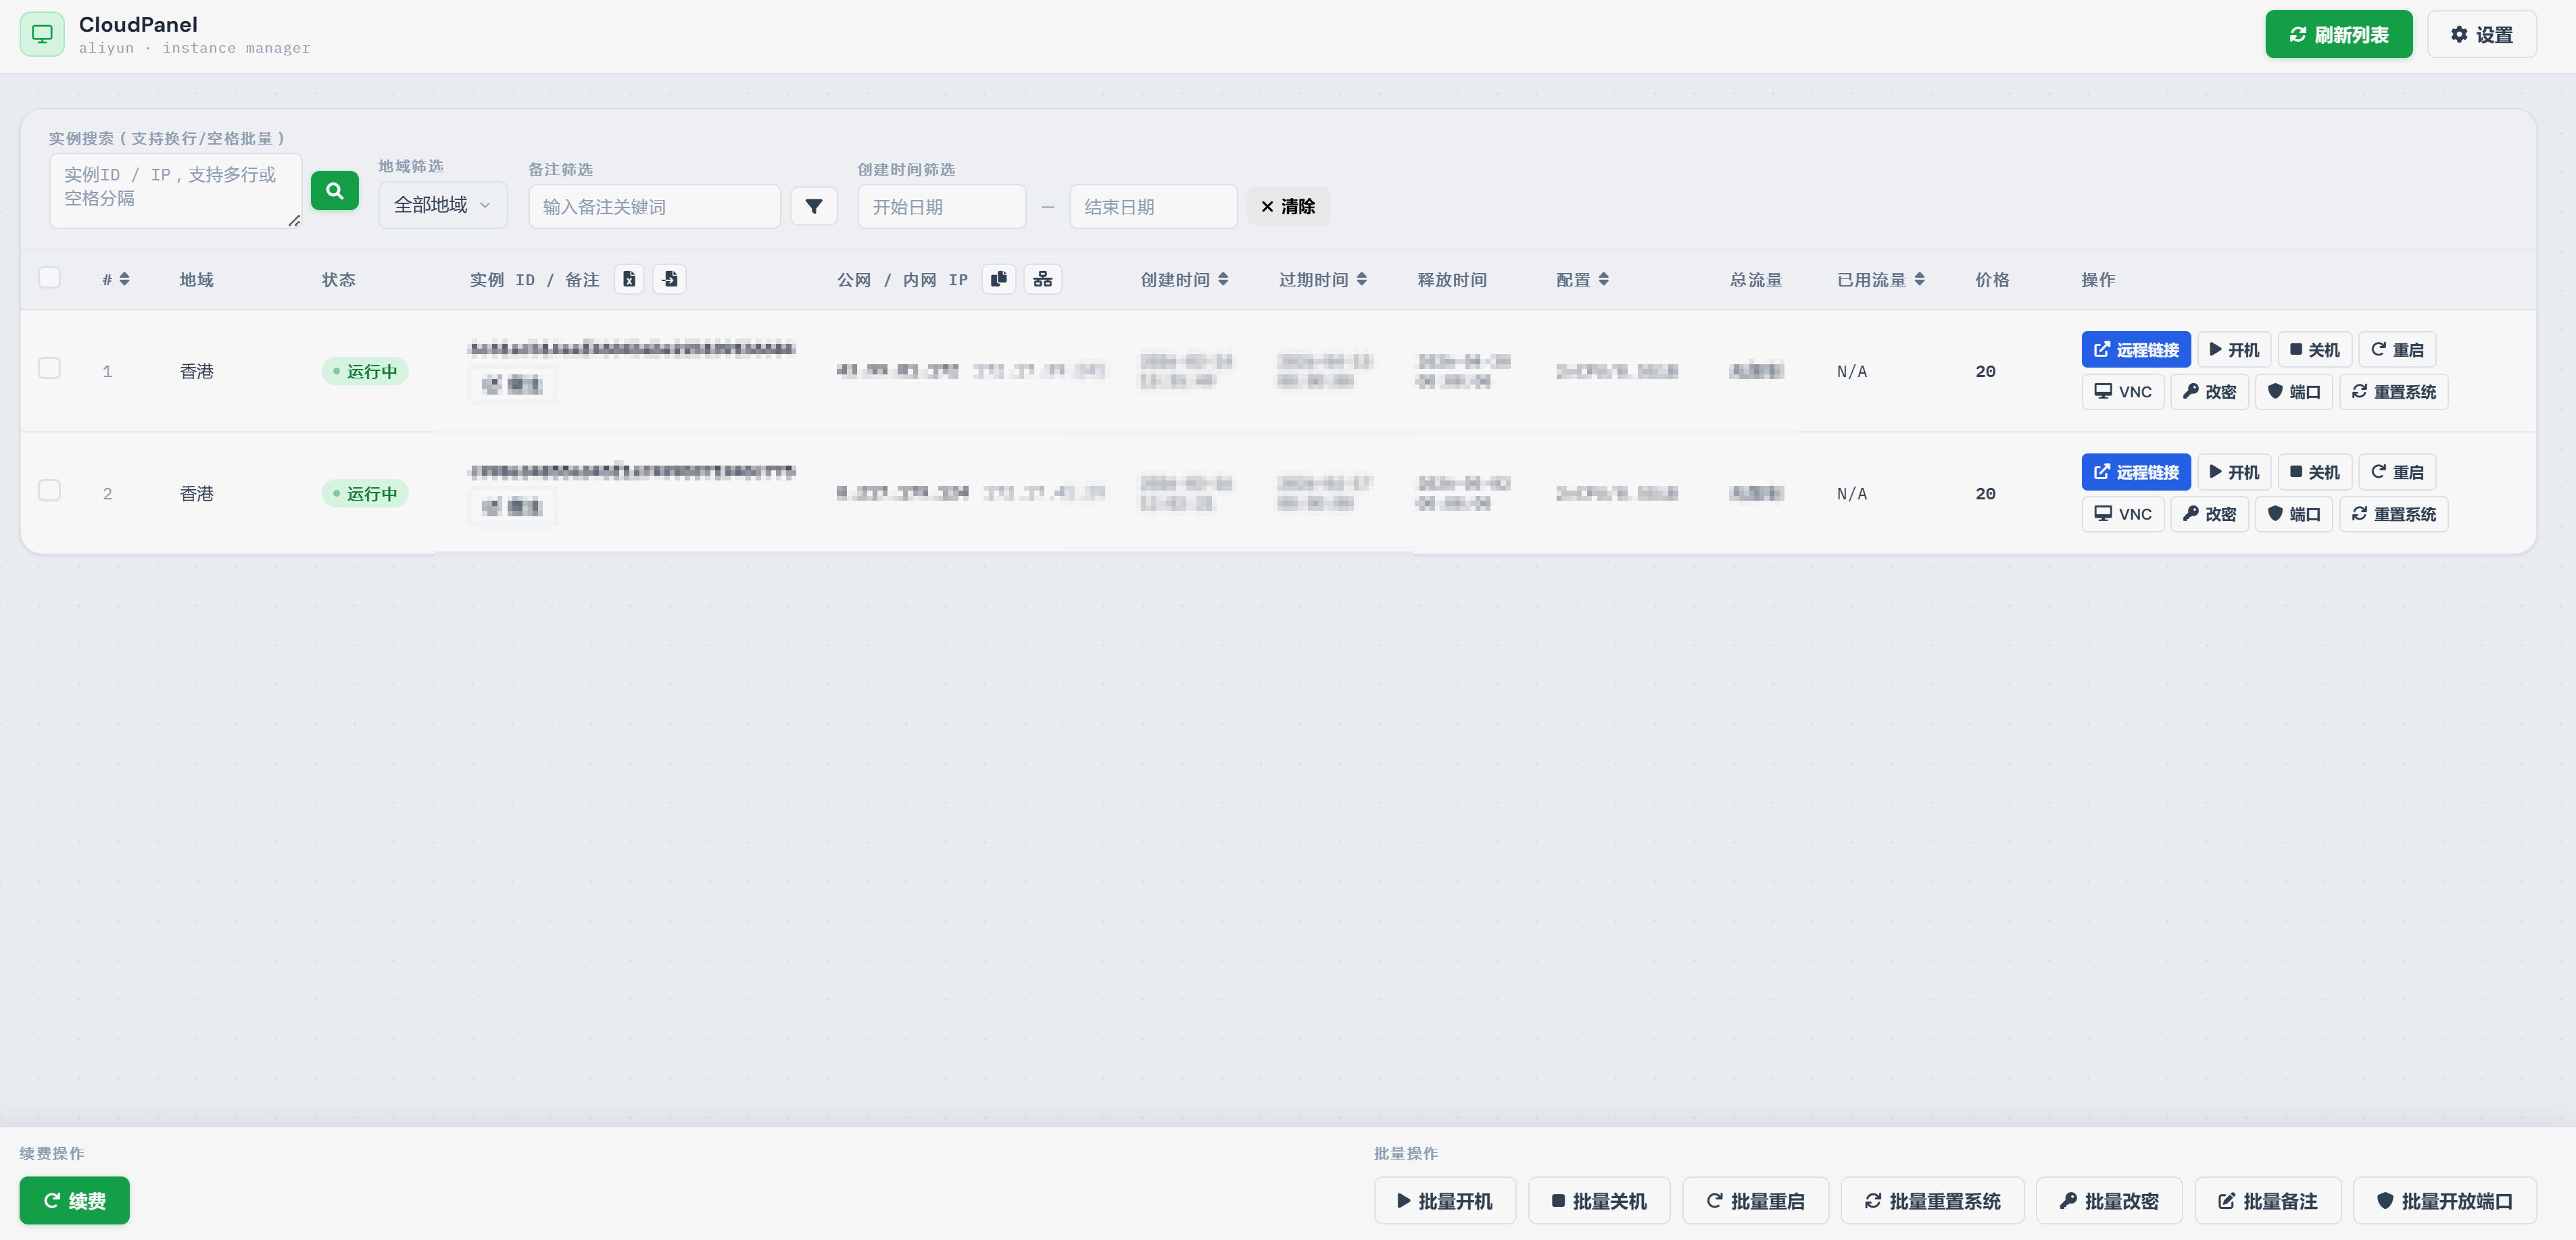Open the 全部地域 region dropdown

(442, 205)
